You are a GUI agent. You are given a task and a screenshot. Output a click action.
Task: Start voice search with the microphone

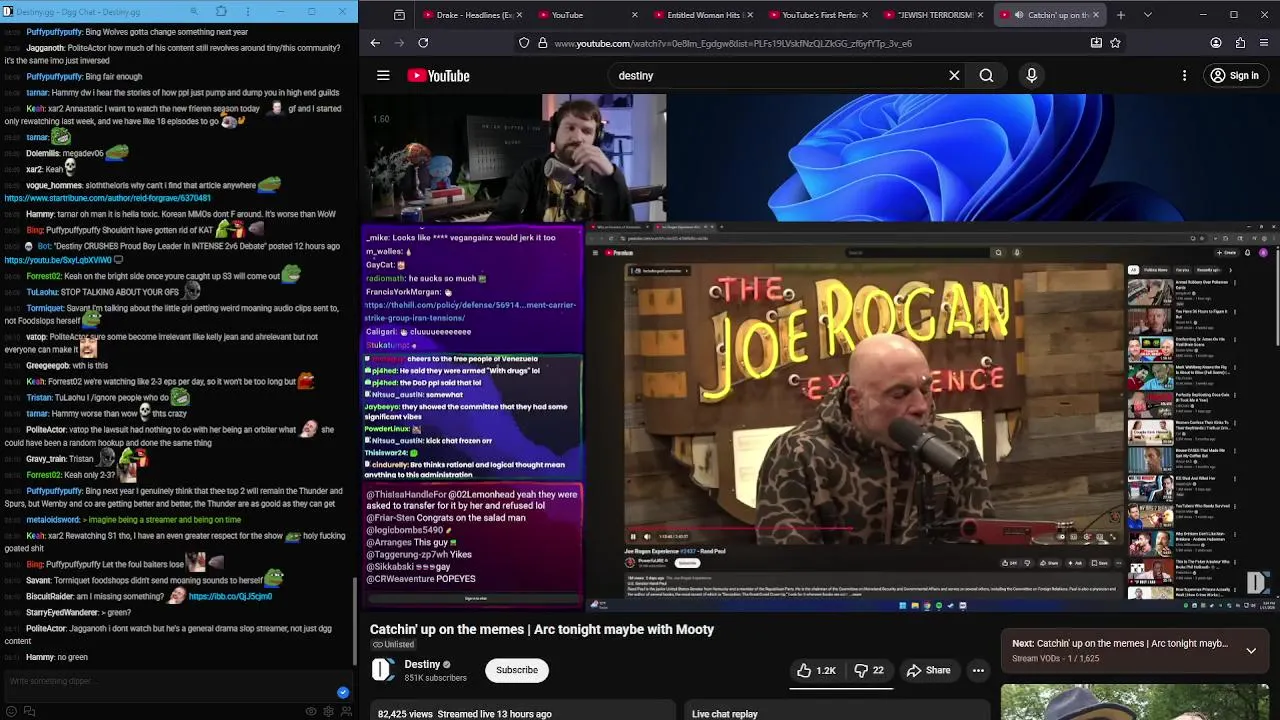(x=1032, y=76)
